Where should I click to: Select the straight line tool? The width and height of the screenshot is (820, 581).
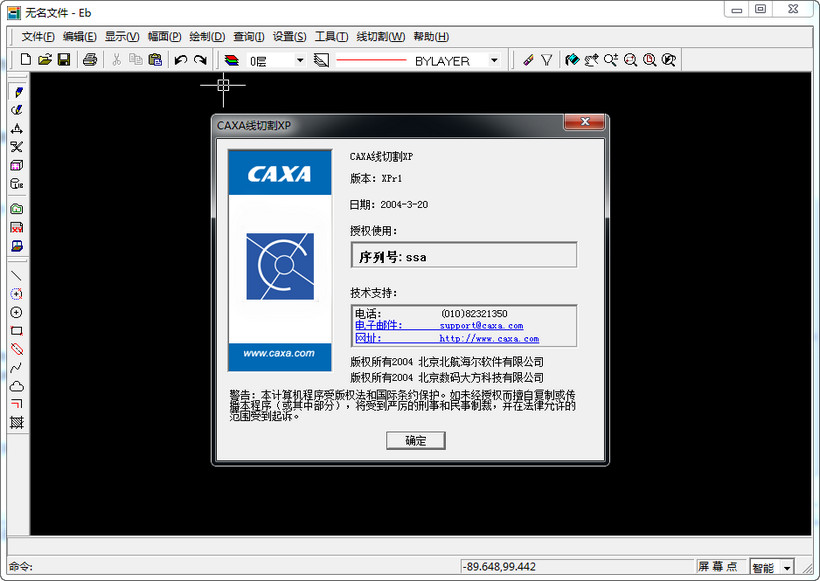[17, 276]
